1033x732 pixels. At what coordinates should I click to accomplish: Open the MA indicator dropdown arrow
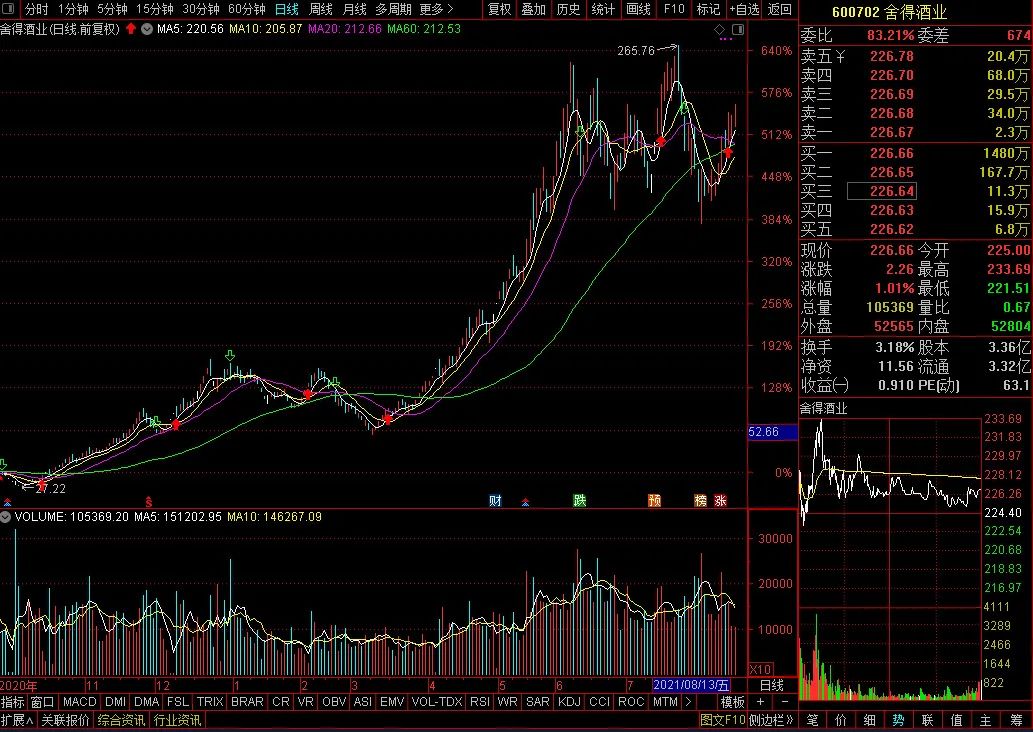click(x=147, y=29)
